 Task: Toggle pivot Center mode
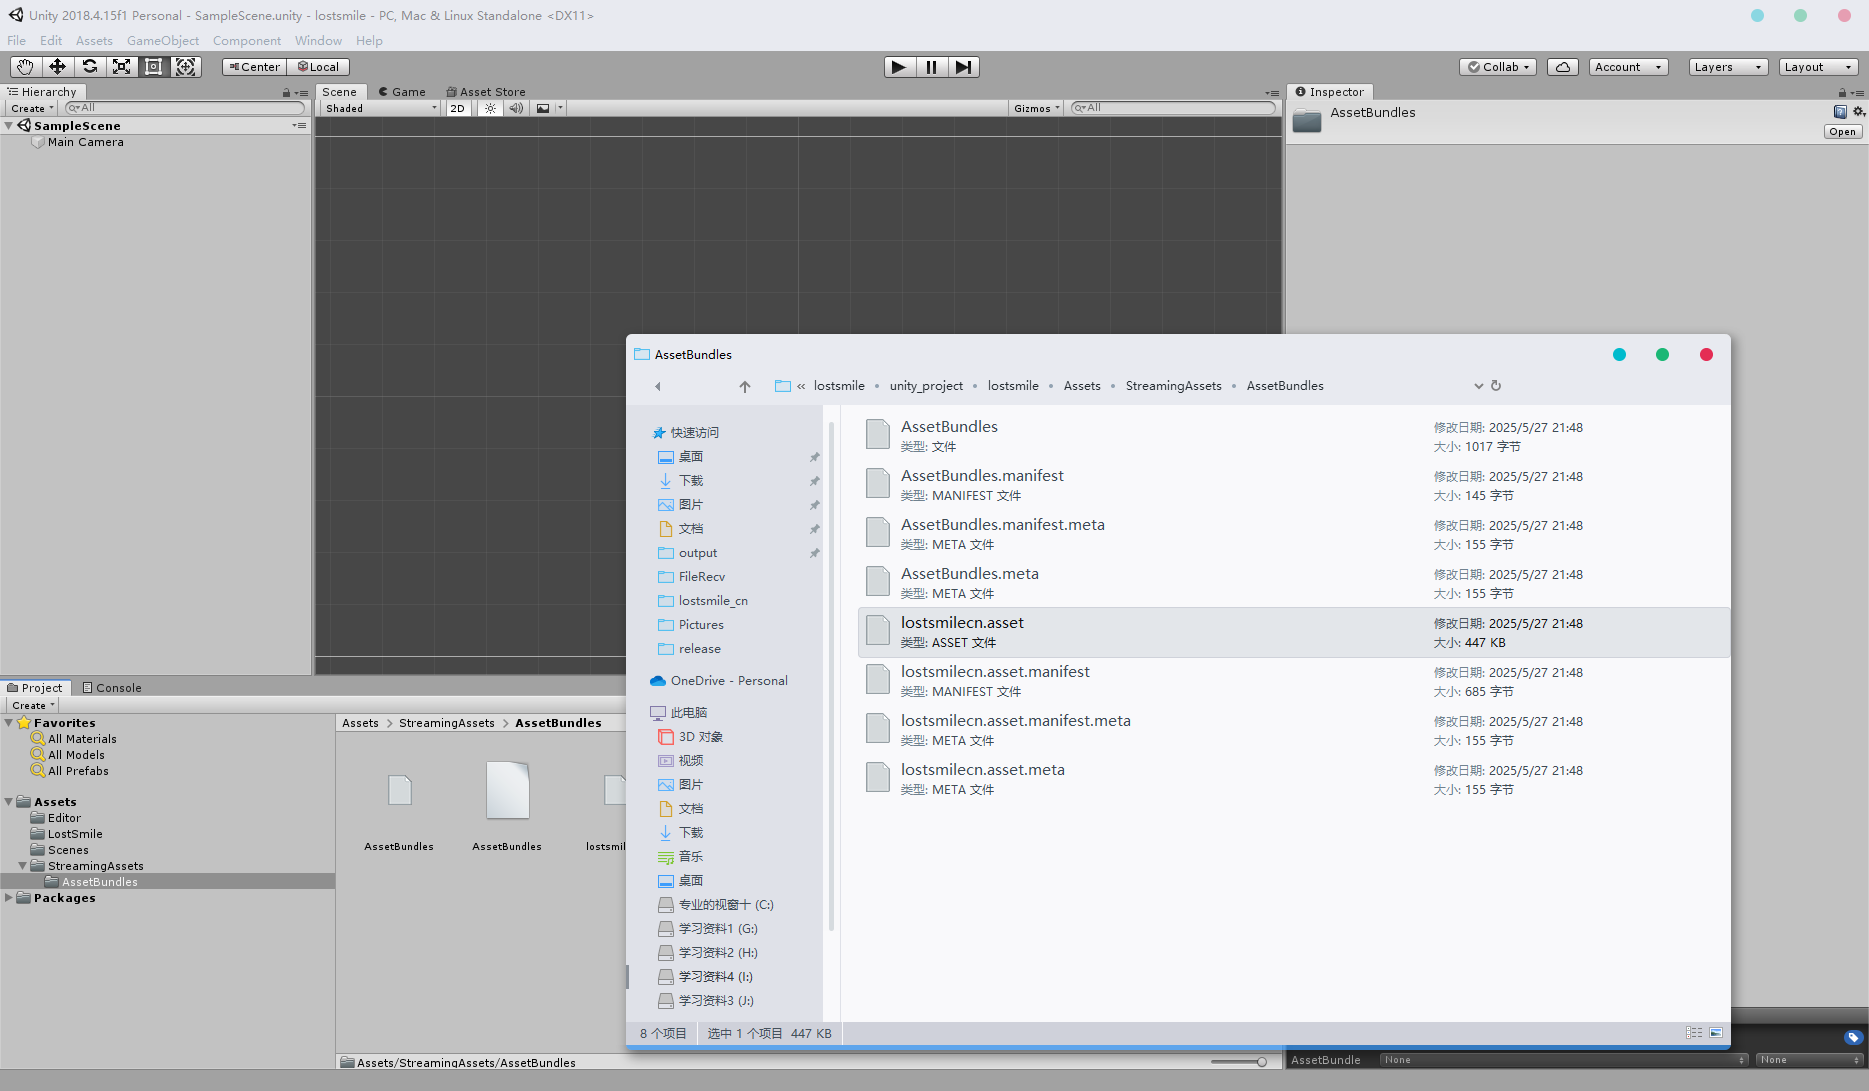(254, 67)
